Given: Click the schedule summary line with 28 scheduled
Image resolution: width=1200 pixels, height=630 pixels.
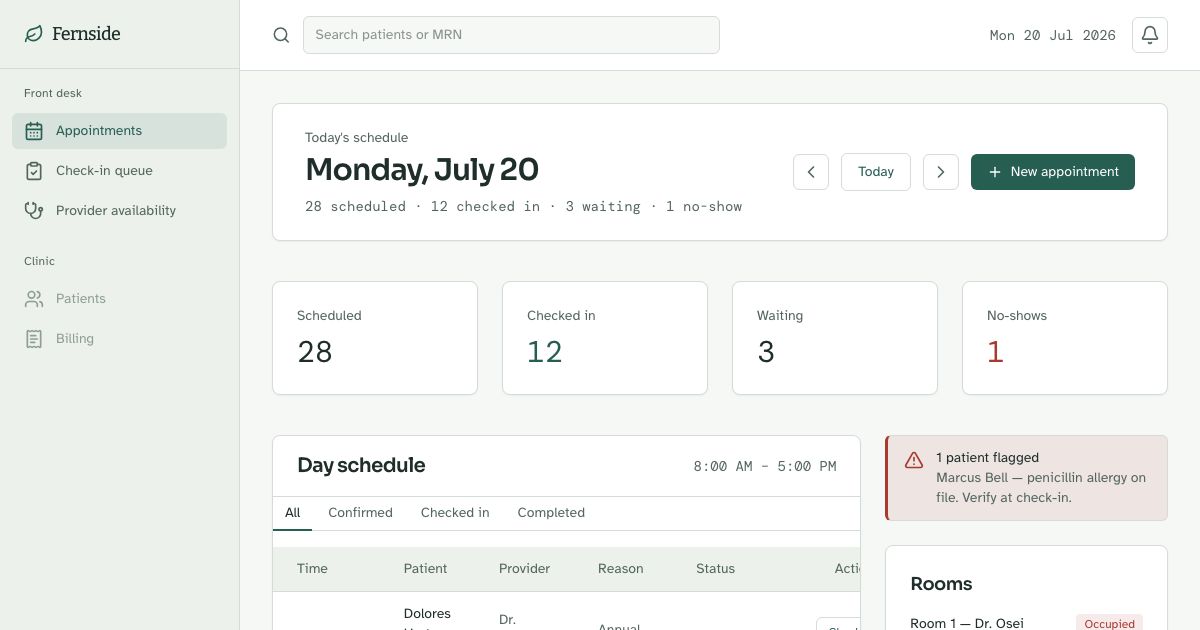Looking at the screenshot, I should [524, 207].
